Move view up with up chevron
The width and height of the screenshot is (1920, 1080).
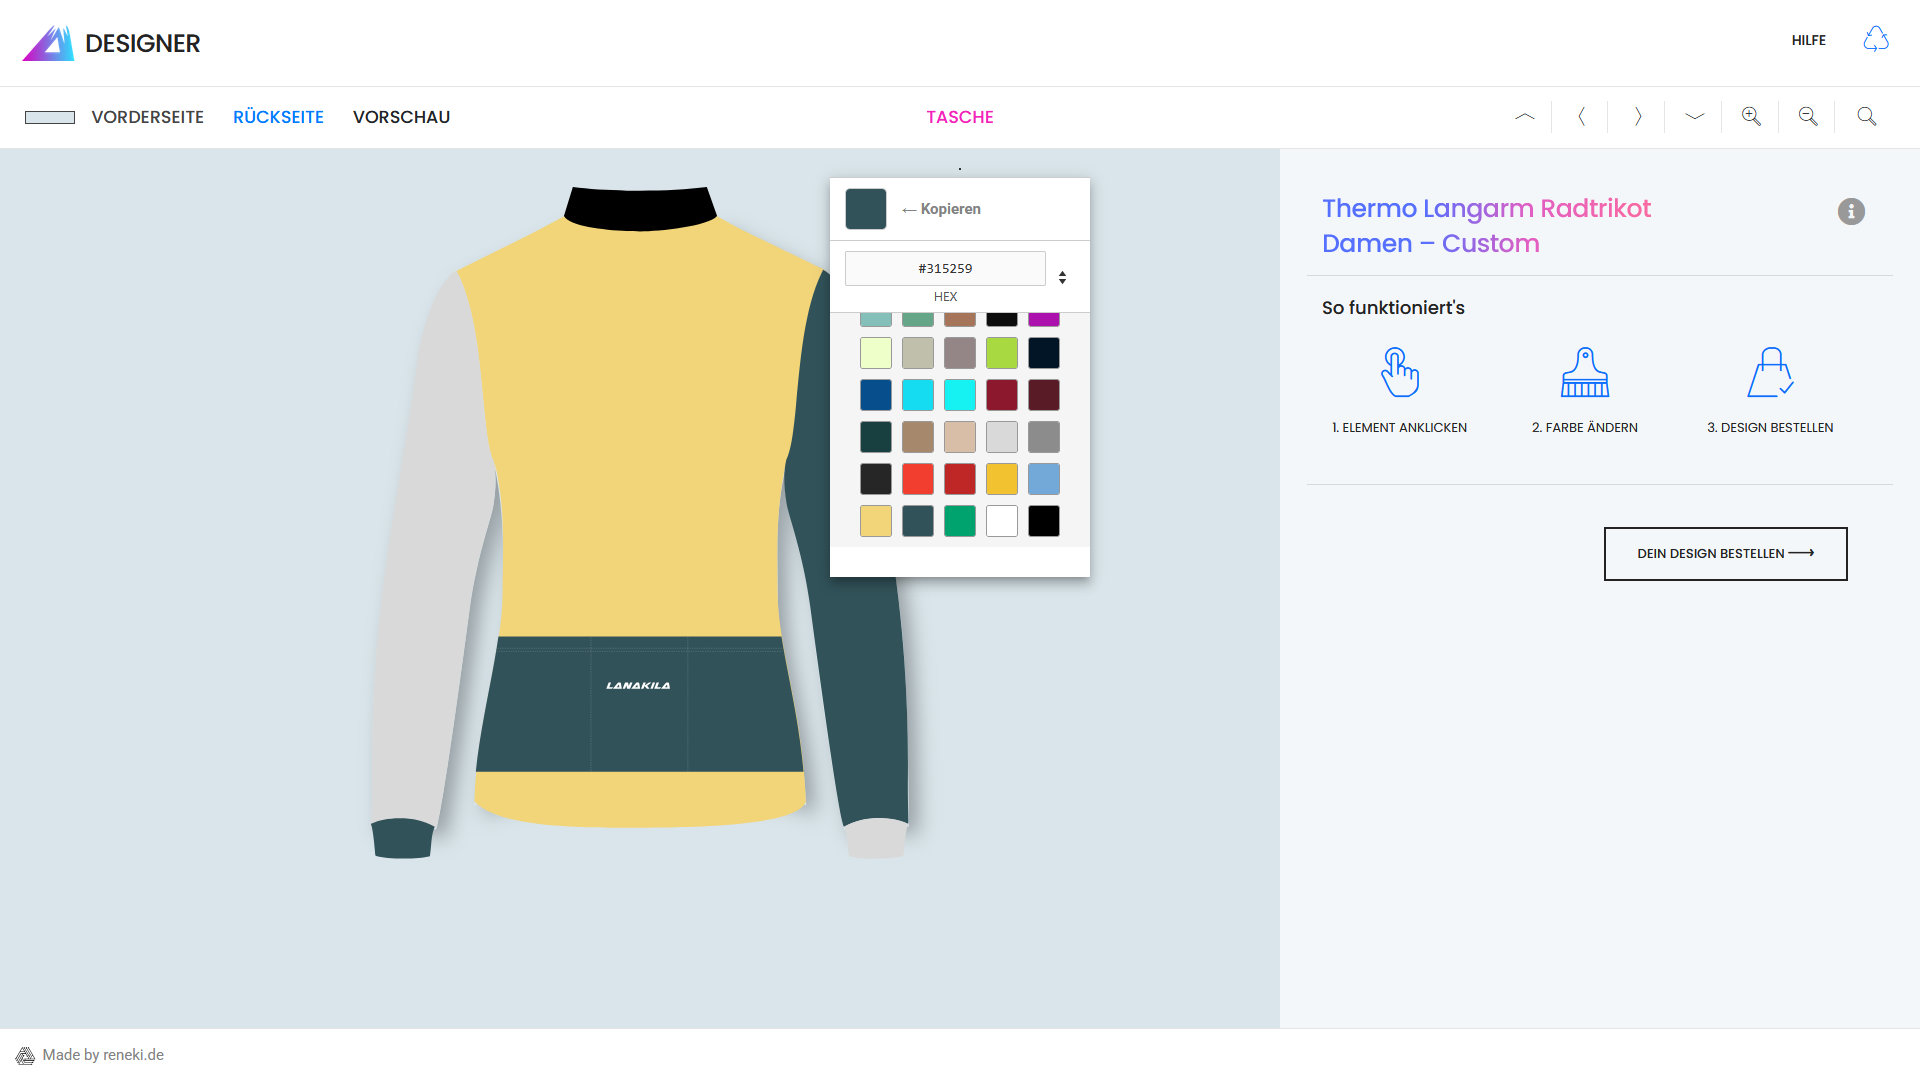coord(1524,116)
